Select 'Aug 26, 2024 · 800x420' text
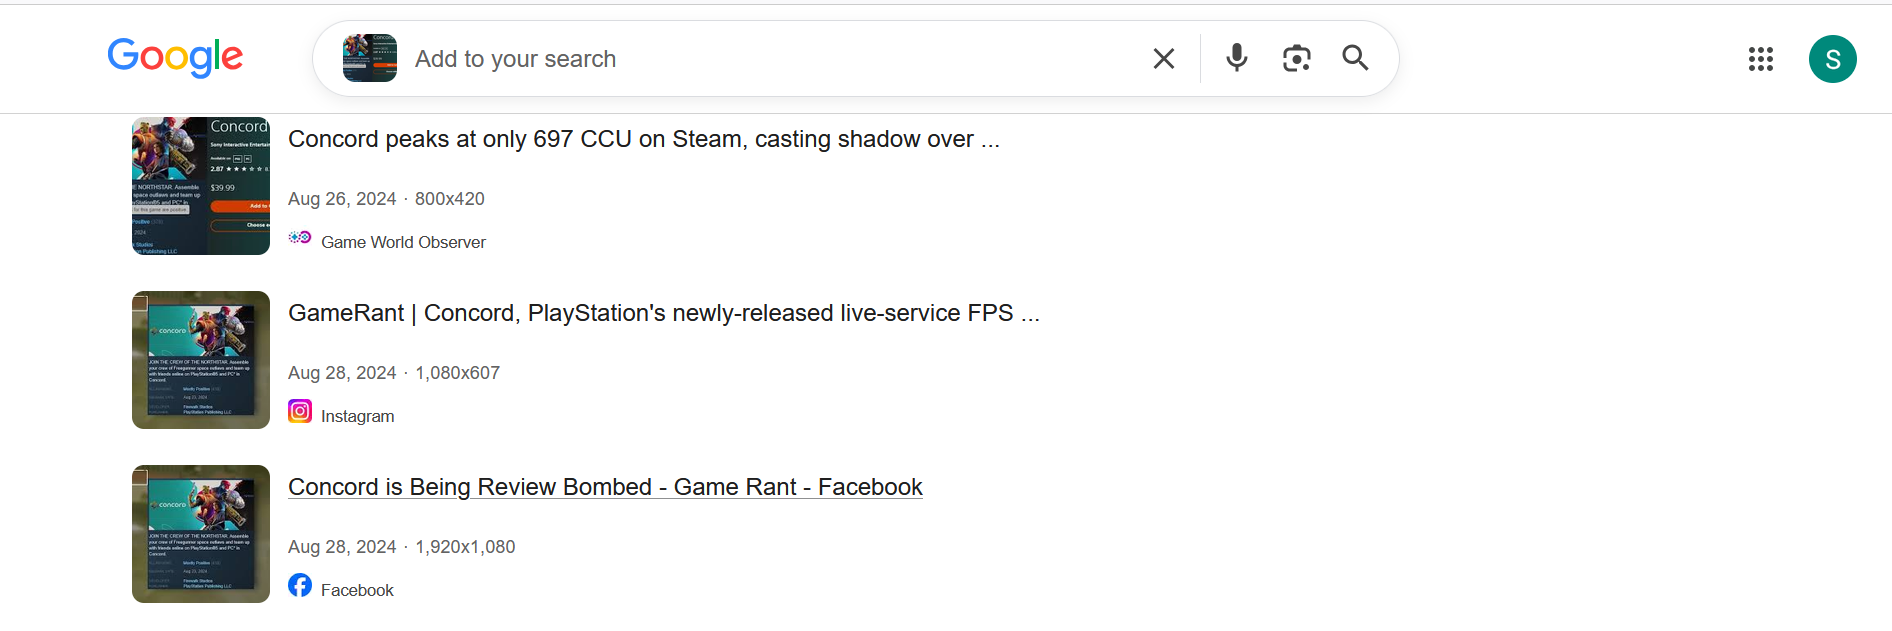This screenshot has width=1892, height=631. tap(386, 199)
